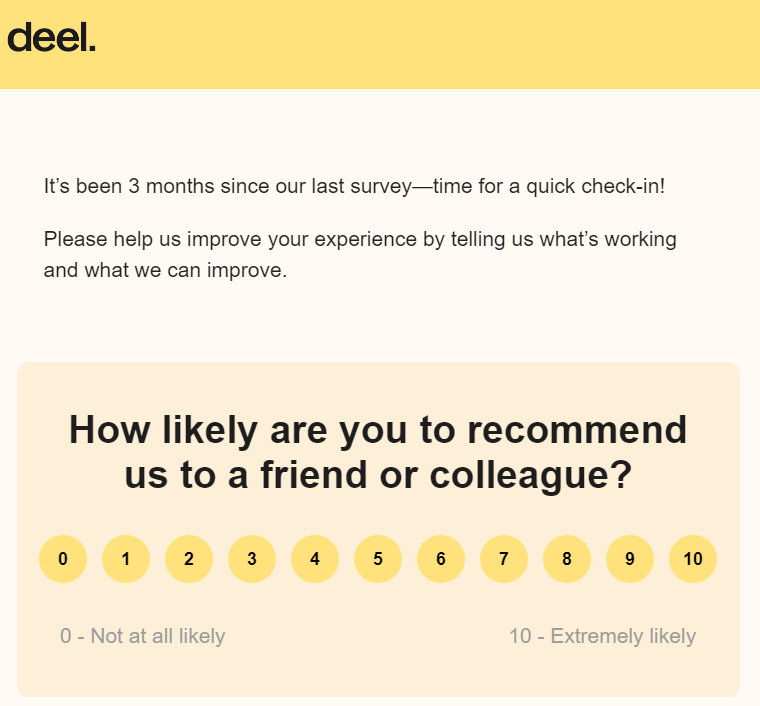Rate likelihood as 4
The image size is (760, 706).
[315, 559]
